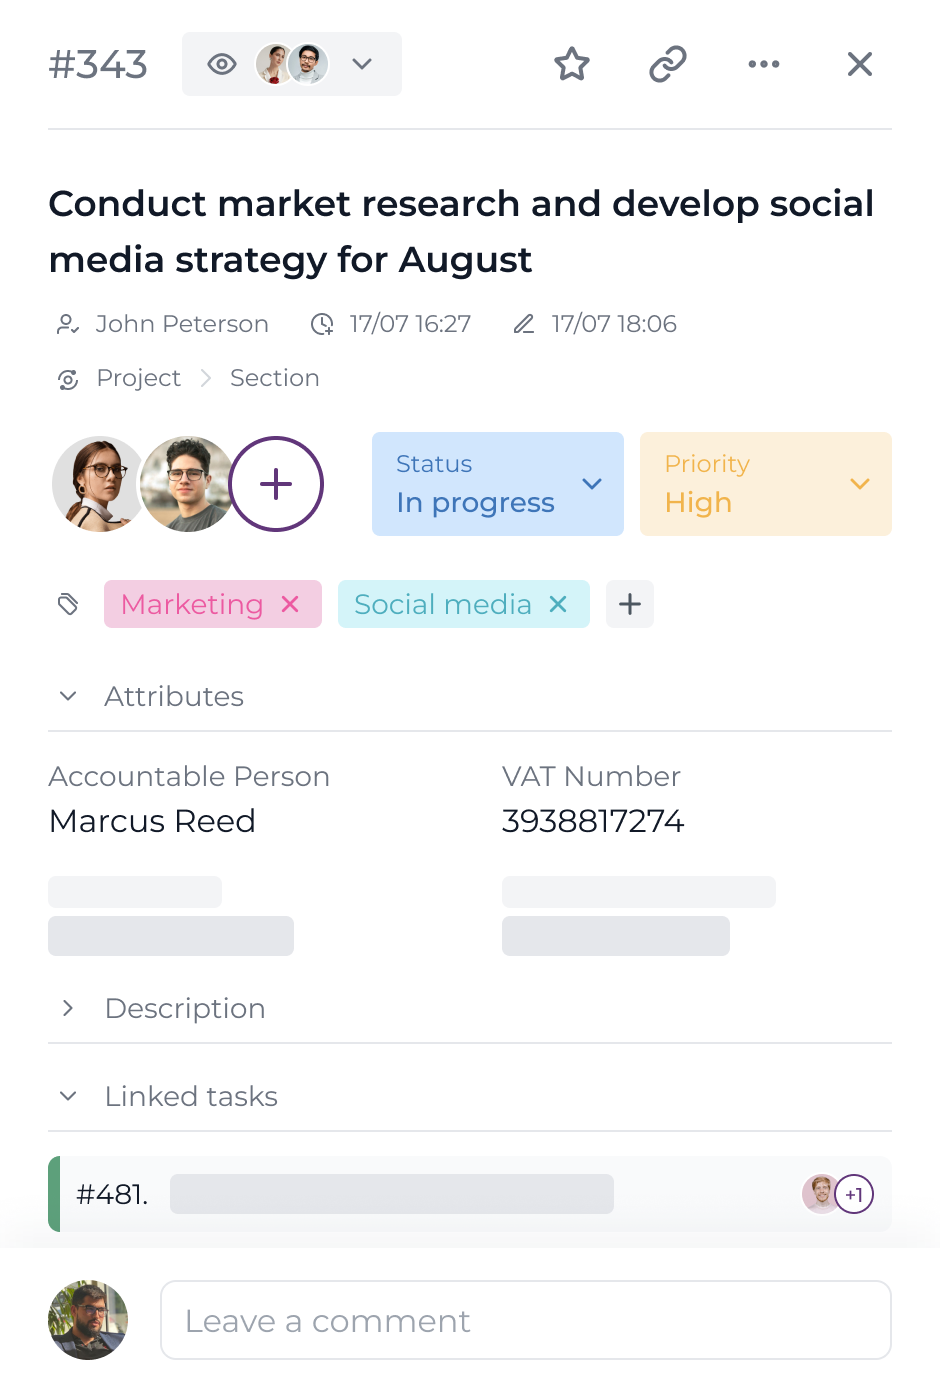Toggle the watchers eye icon
The width and height of the screenshot is (940, 1392).
pyautogui.click(x=222, y=64)
